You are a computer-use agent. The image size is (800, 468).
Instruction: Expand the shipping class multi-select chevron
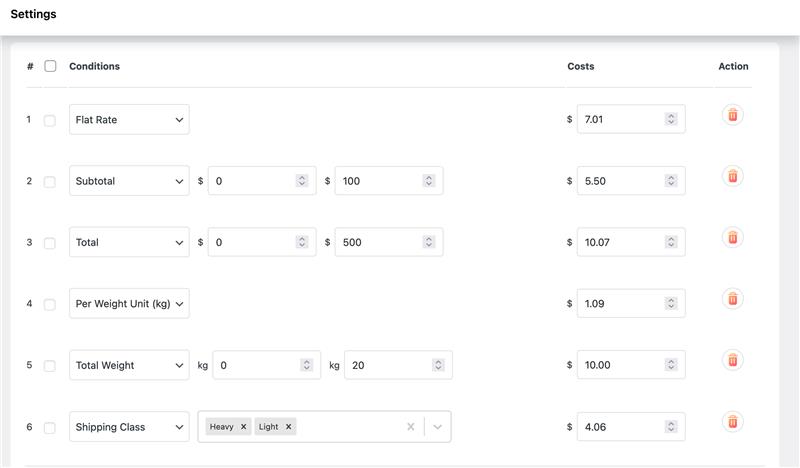[437, 427]
